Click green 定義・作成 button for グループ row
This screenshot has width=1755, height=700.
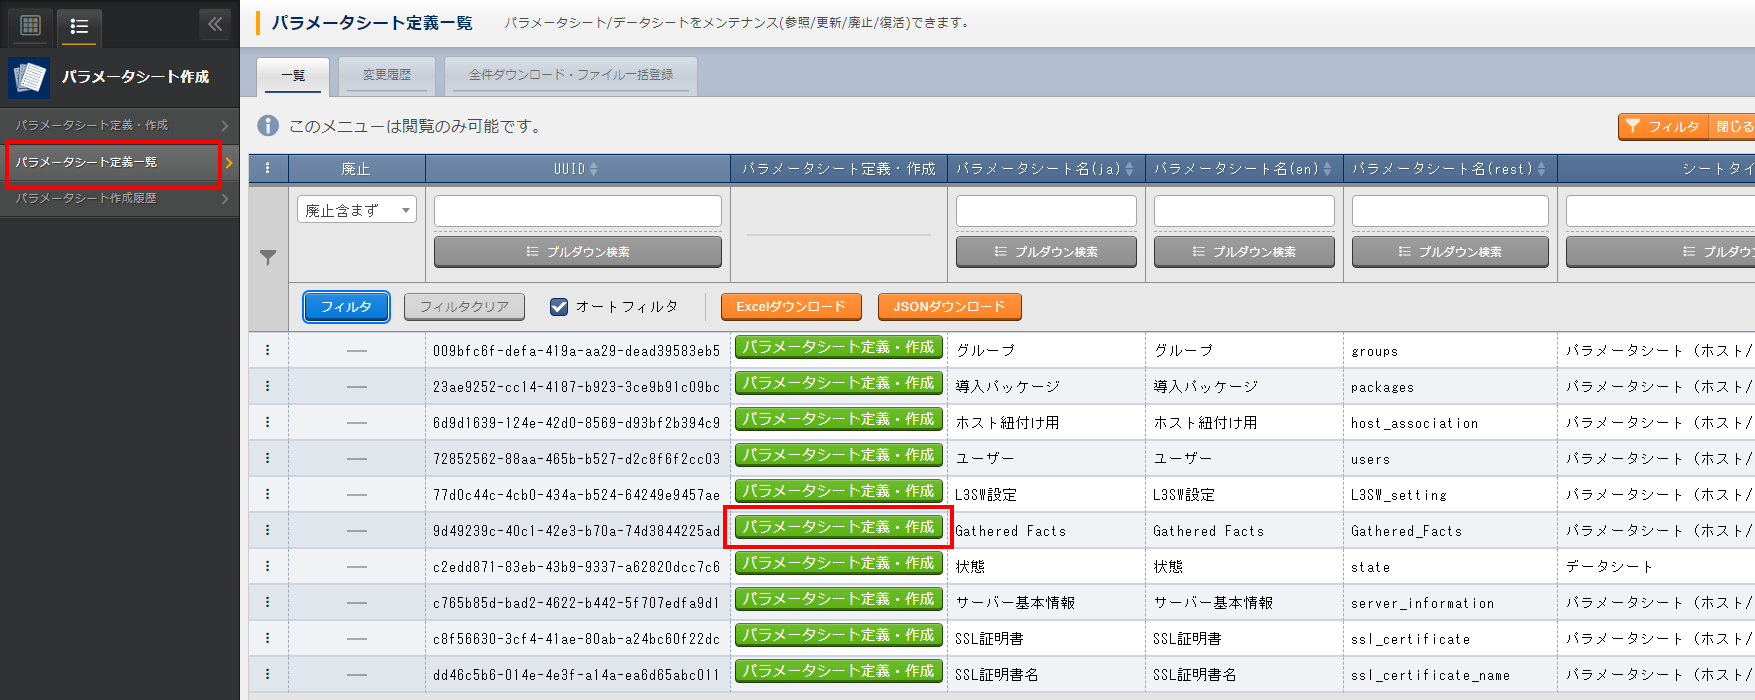pyautogui.click(x=839, y=347)
